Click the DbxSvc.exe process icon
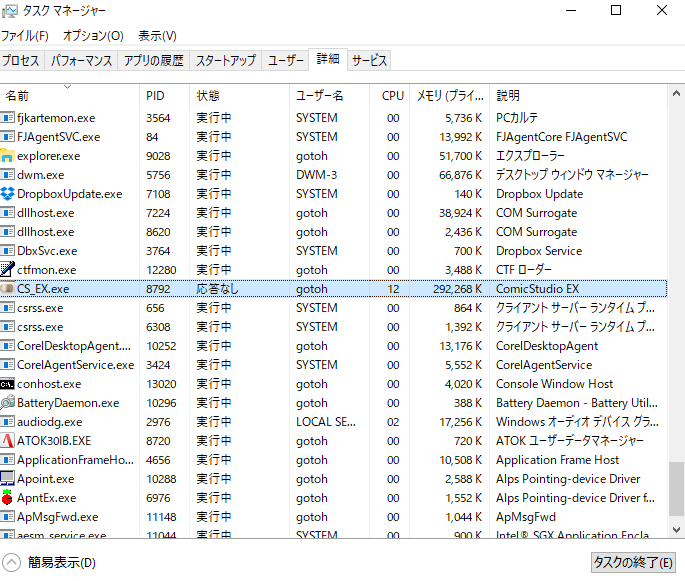Viewport: 685px width, 581px height. (7, 251)
